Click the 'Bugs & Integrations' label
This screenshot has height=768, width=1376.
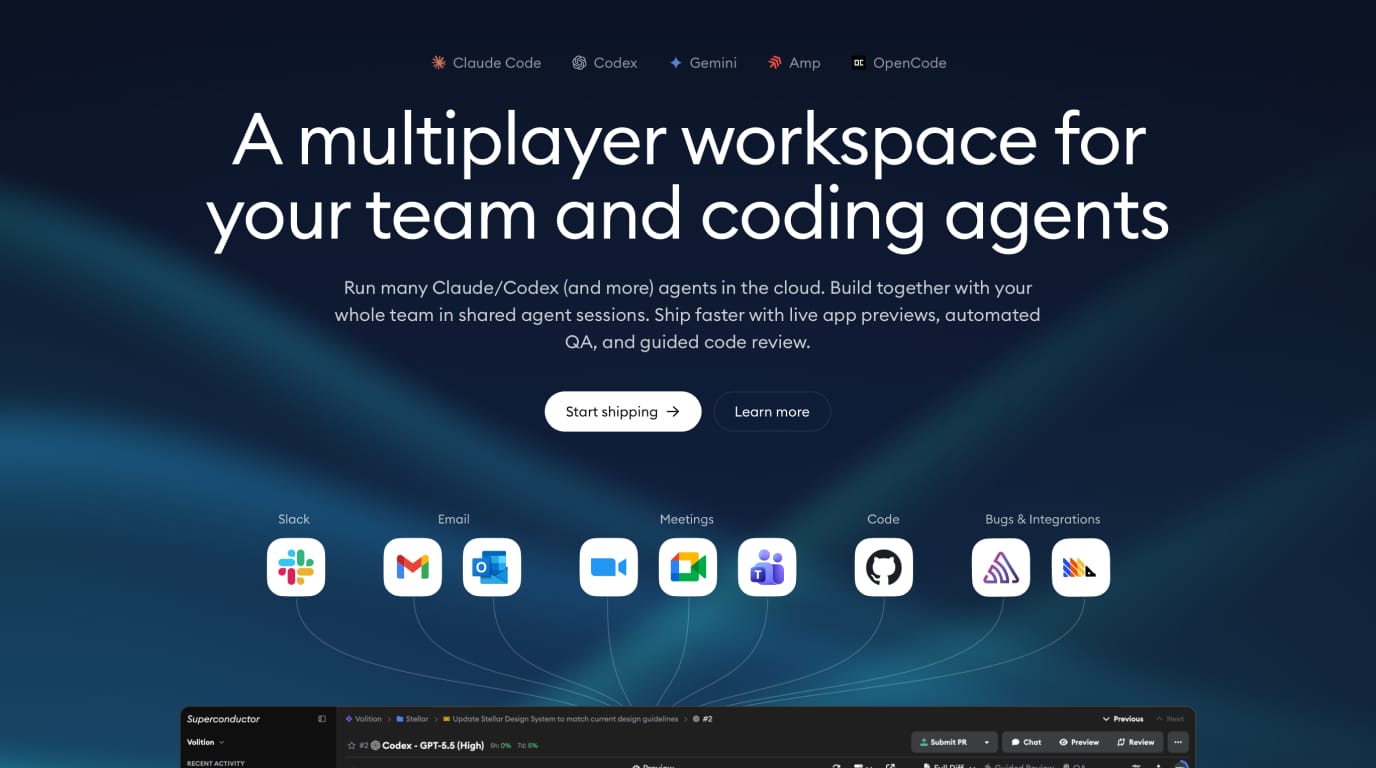click(1042, 519)
